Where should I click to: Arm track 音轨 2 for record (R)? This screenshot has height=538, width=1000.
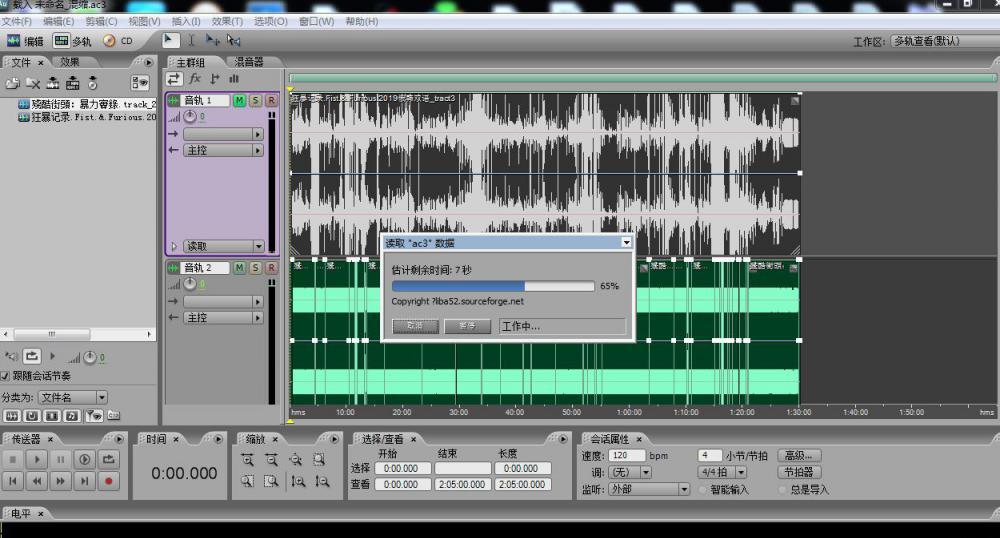pos(271,268)
